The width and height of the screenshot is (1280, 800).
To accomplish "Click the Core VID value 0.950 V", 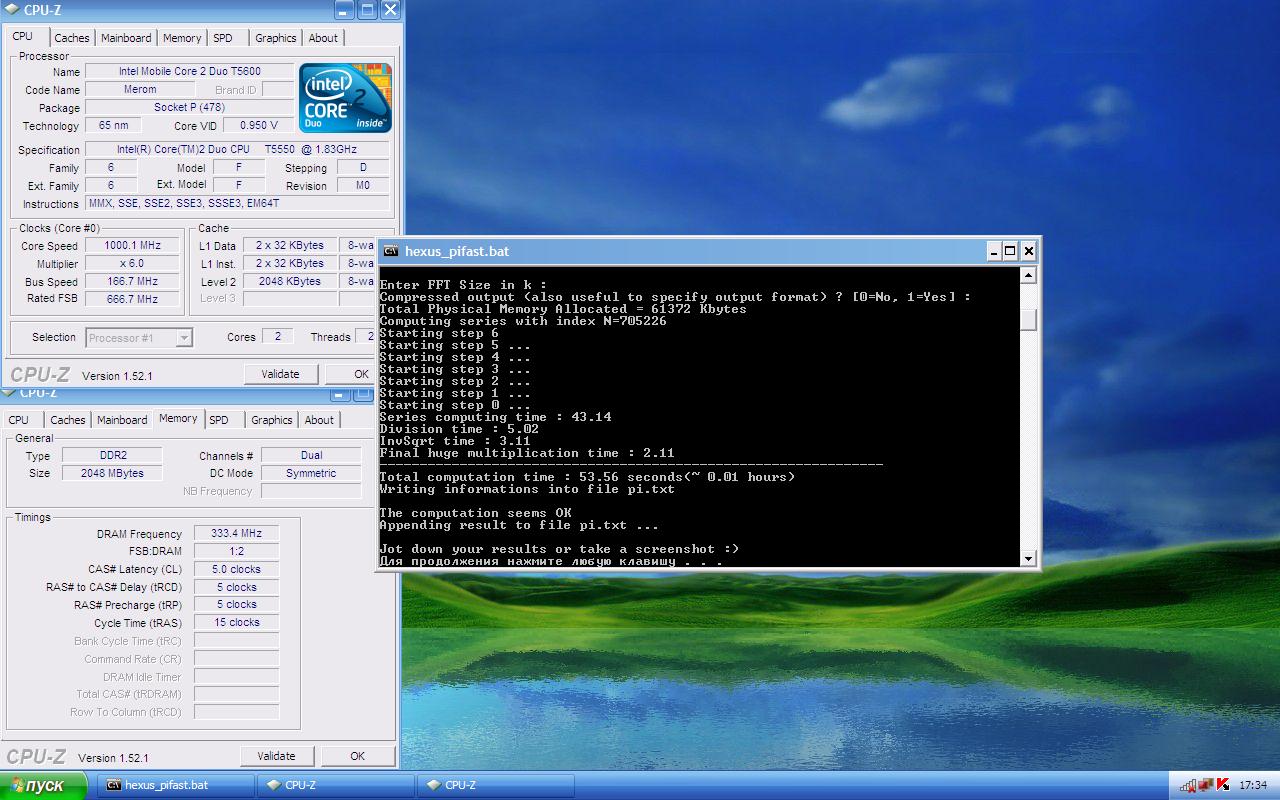I will [258, 126].
